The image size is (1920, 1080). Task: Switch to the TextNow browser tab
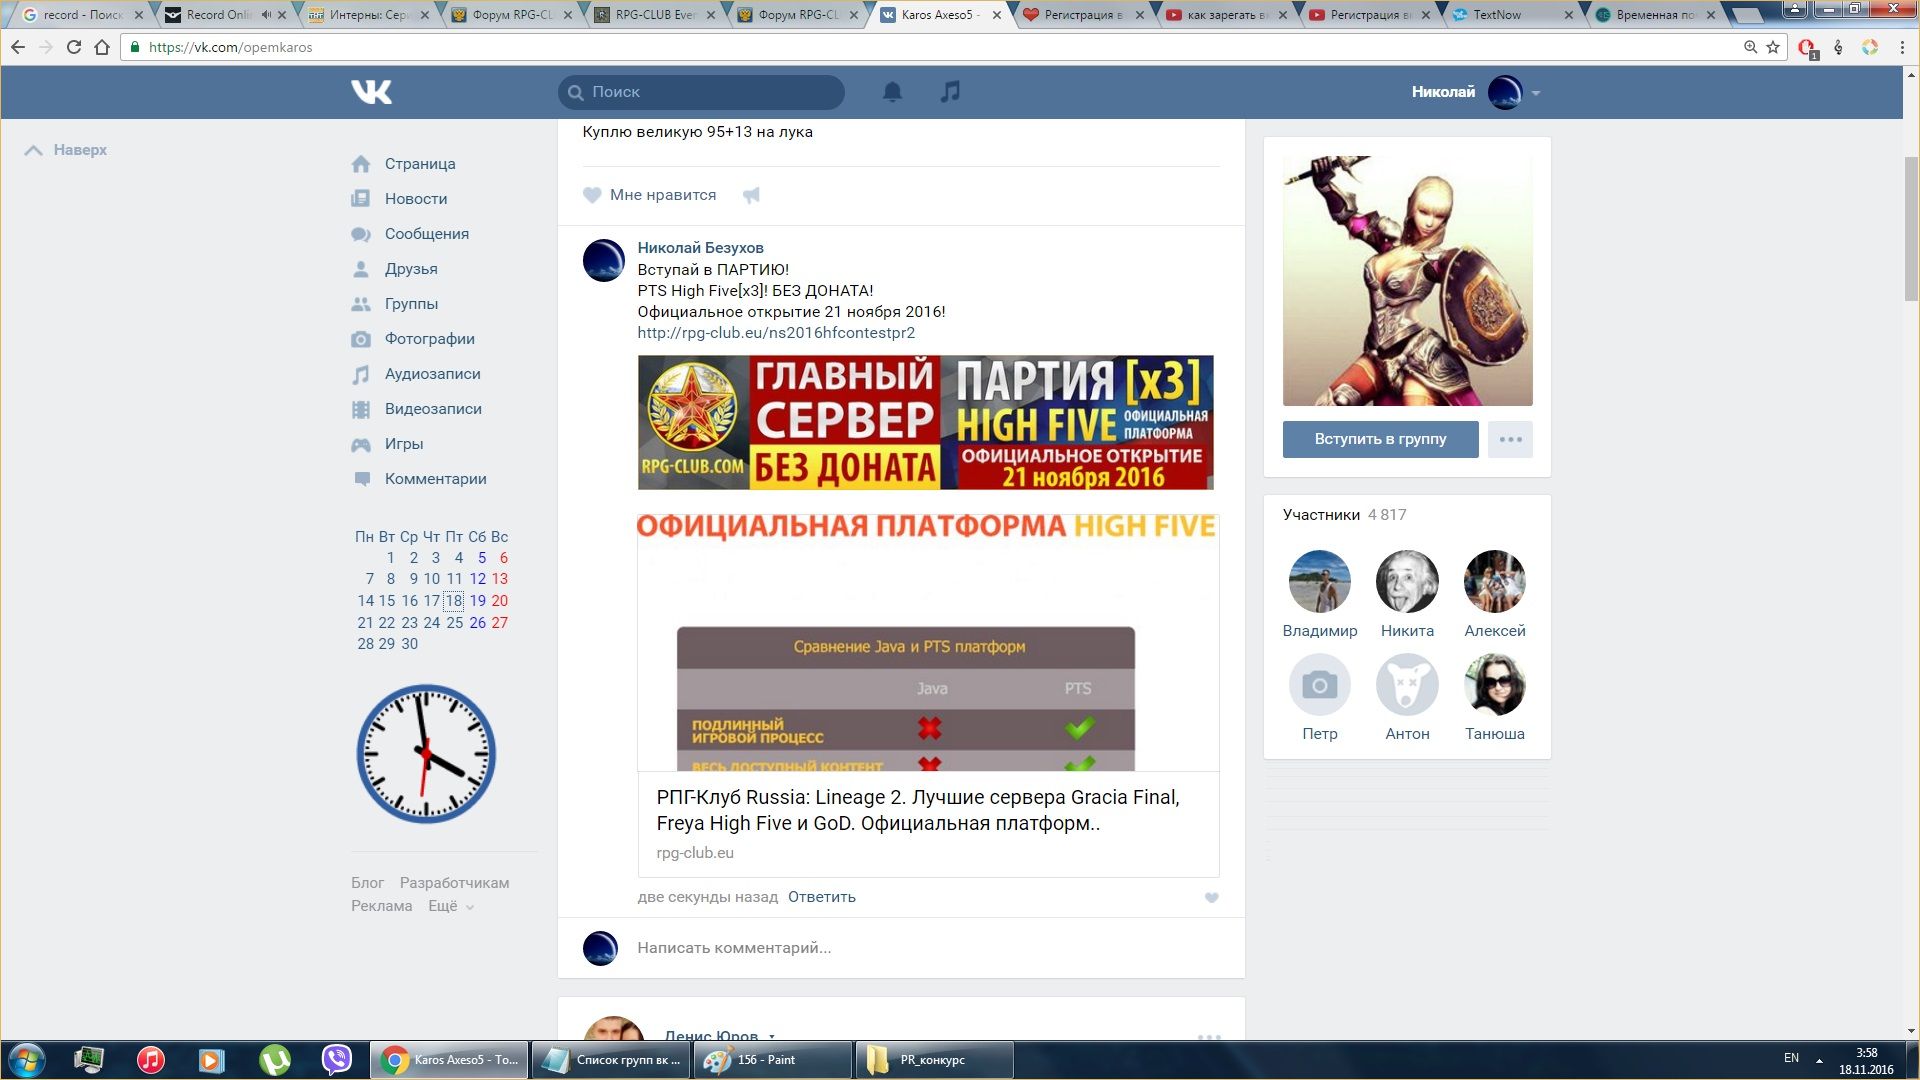1497,15
